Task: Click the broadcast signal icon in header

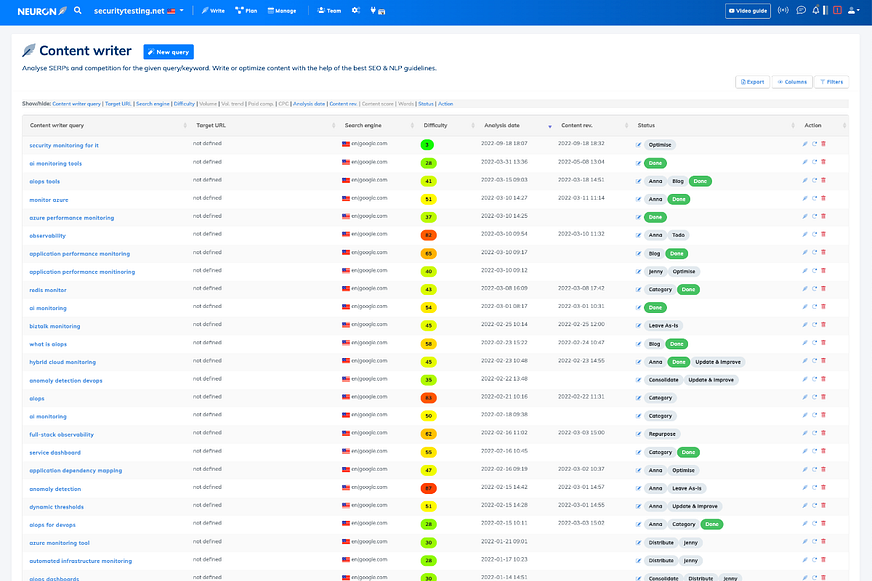Action: (783, 11)
